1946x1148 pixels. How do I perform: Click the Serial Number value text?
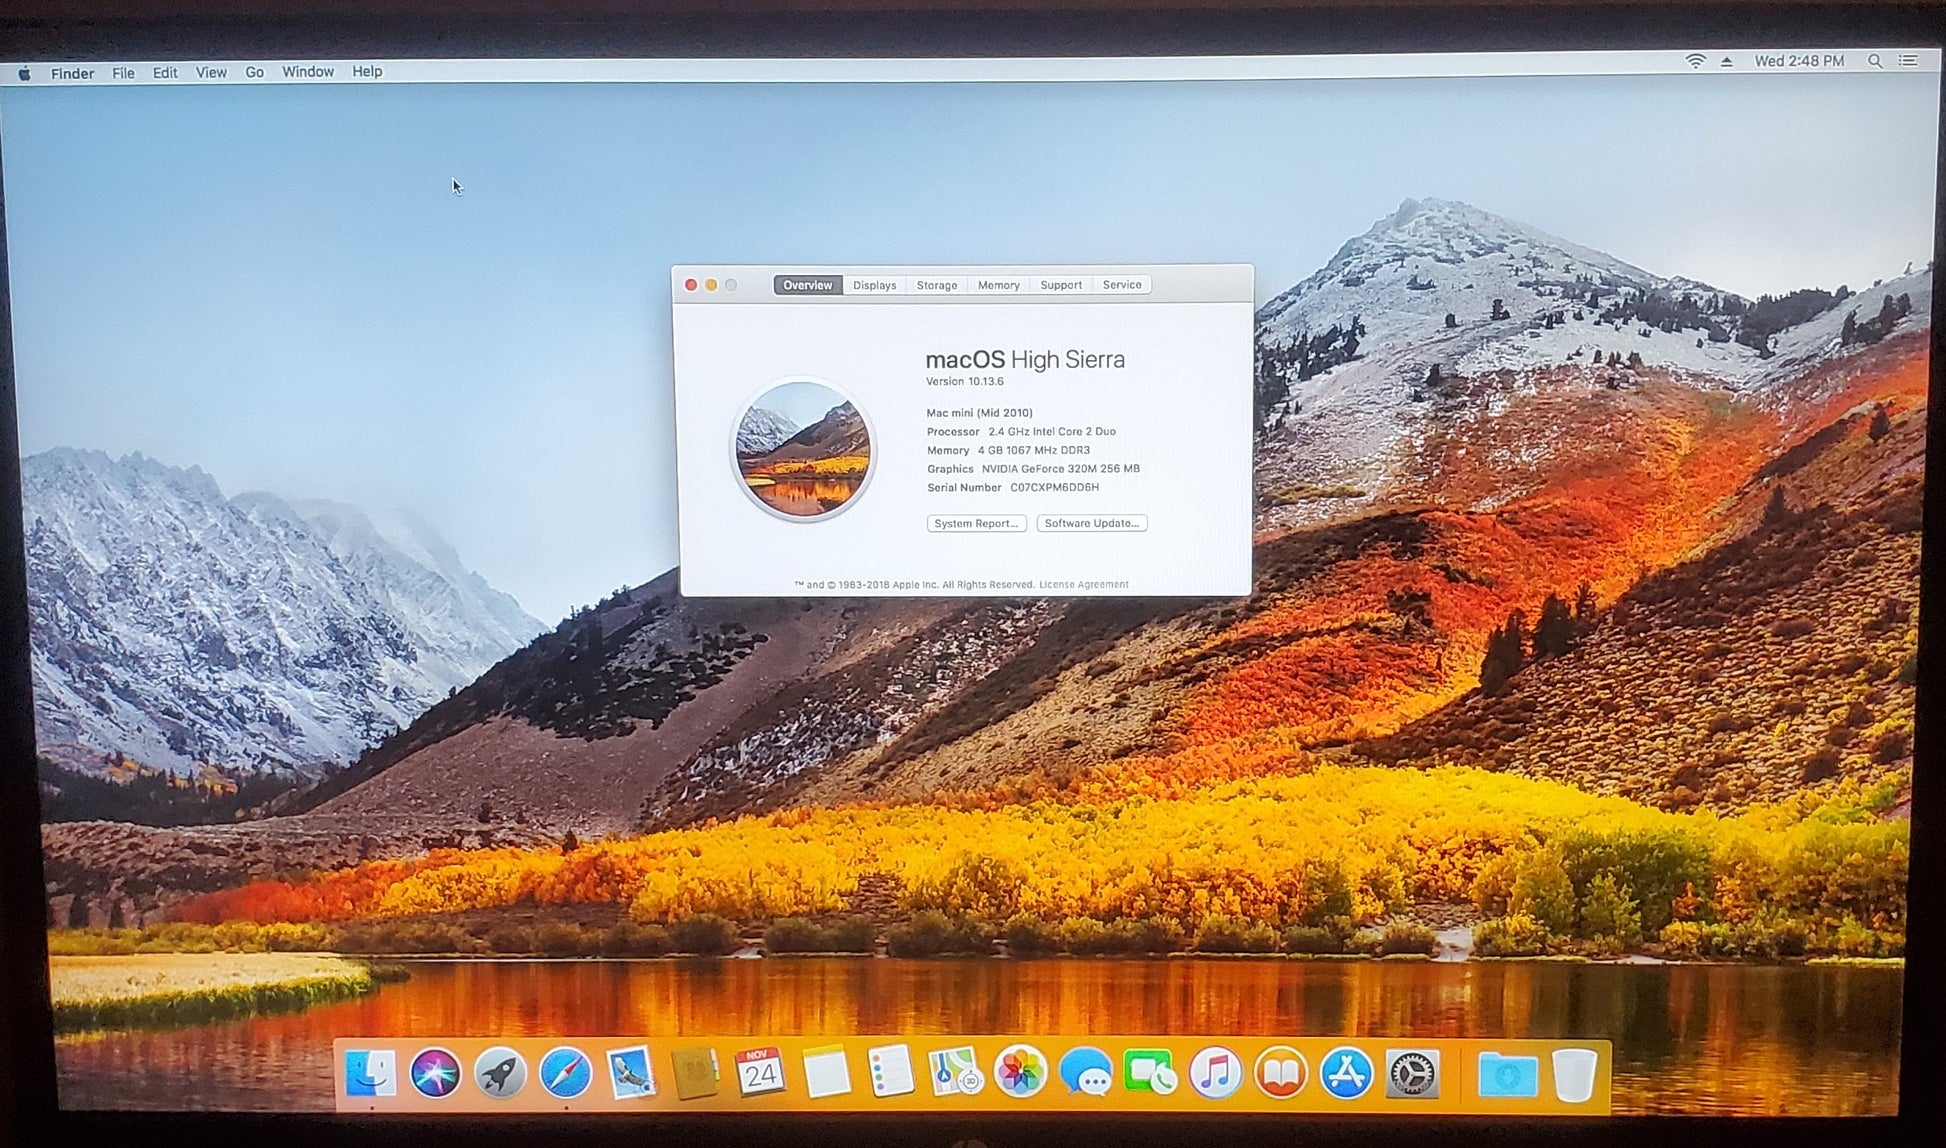pyautogui.click(x=1054, y=488)
